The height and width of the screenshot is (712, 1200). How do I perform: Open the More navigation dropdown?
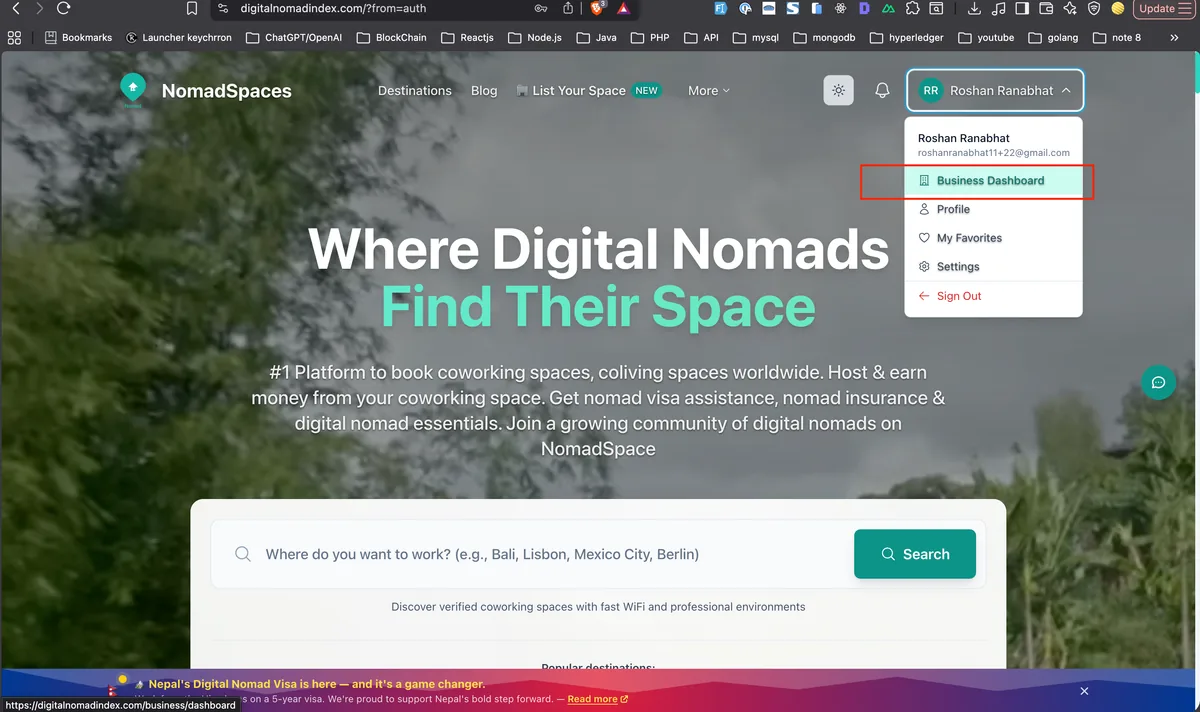click(x=708, y=90)
